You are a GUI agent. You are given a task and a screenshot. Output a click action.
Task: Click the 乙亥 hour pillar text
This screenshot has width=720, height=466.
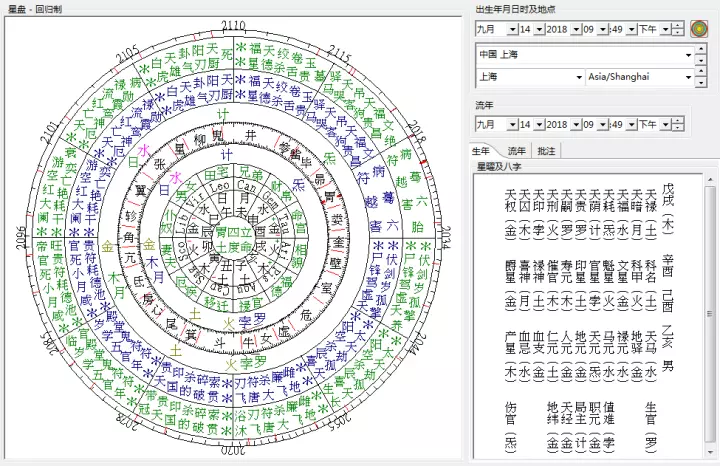pos(668,337)
